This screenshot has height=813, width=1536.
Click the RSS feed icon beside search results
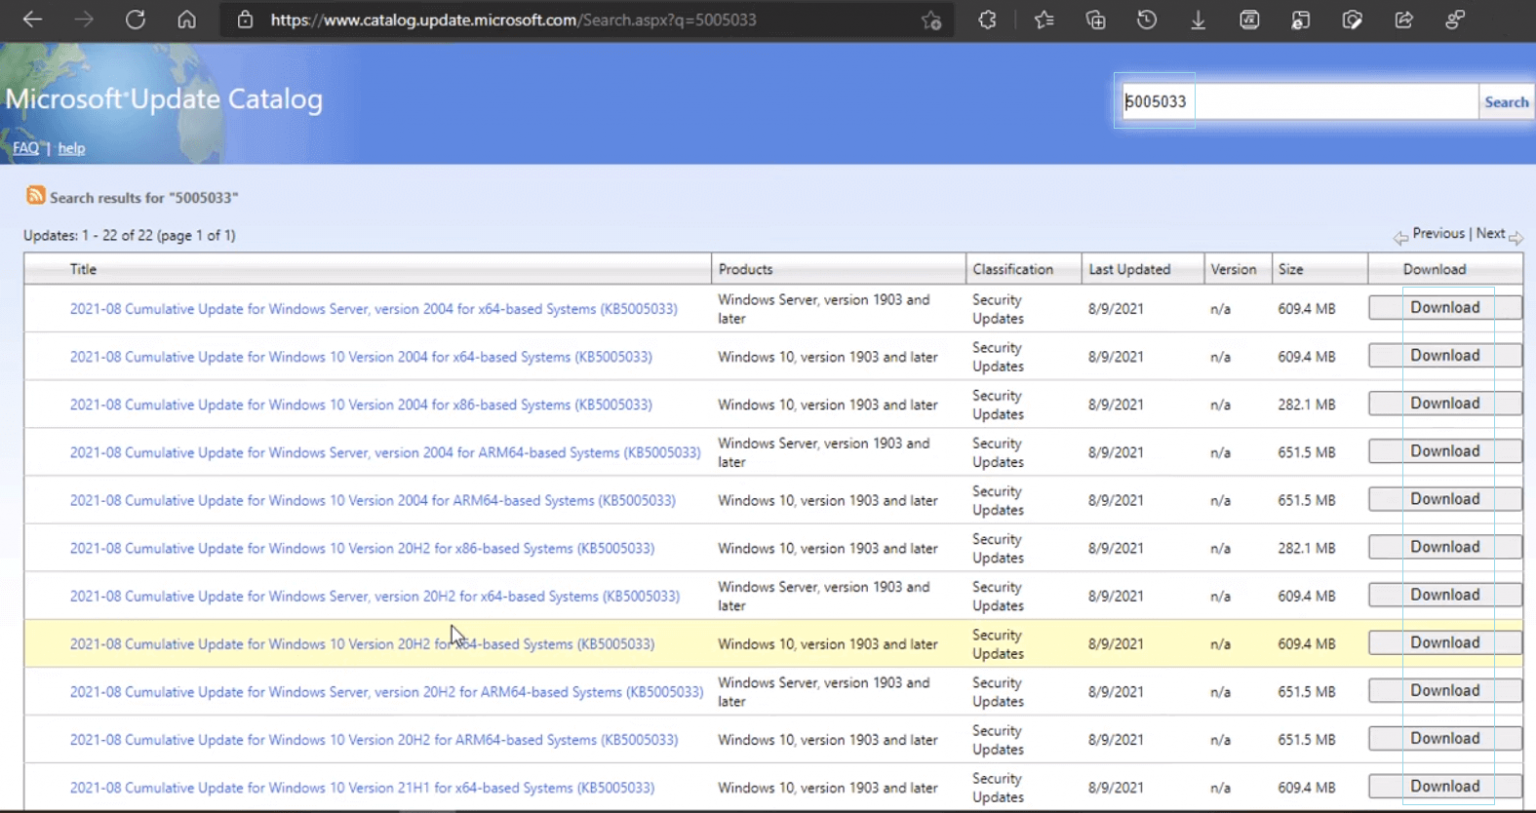(x=36, y=196)
